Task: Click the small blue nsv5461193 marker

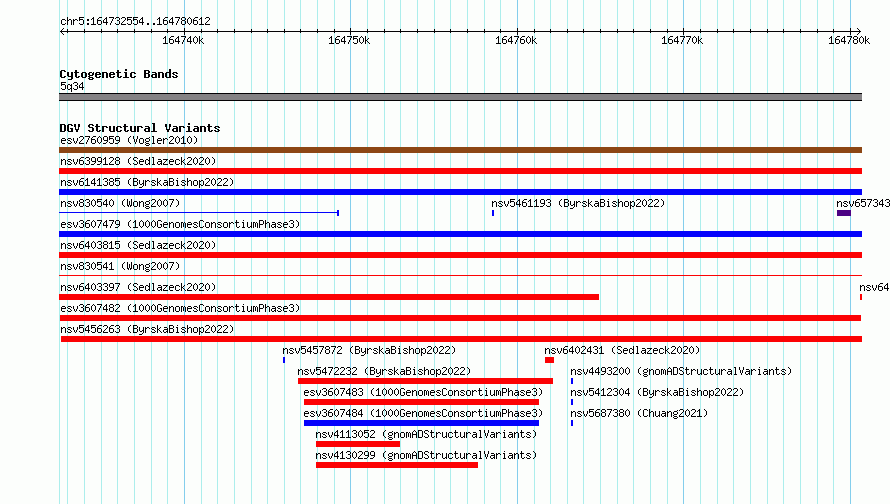Action: click(493, 213)
